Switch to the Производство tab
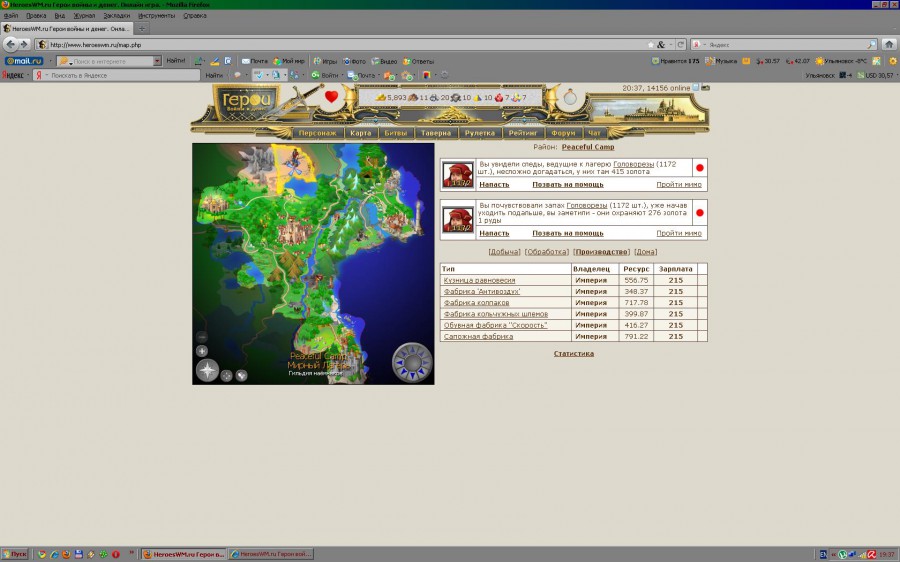The image size is (900, 562). click(602, 252)
